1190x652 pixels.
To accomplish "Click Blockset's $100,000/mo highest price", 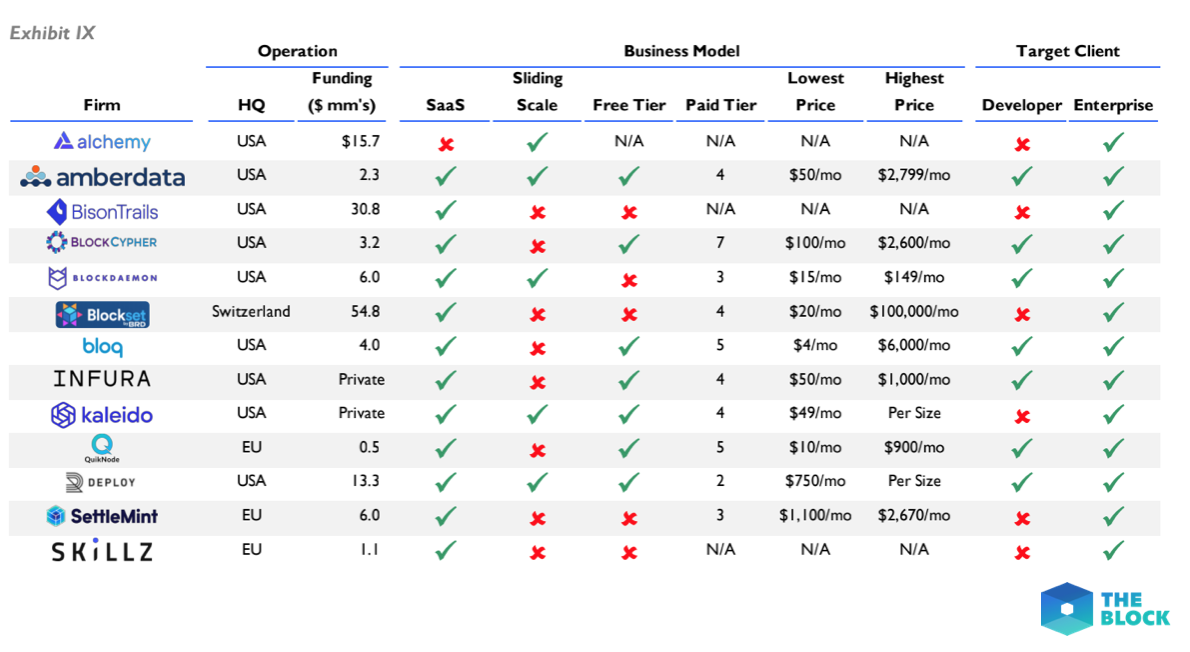I will point(914,311).
